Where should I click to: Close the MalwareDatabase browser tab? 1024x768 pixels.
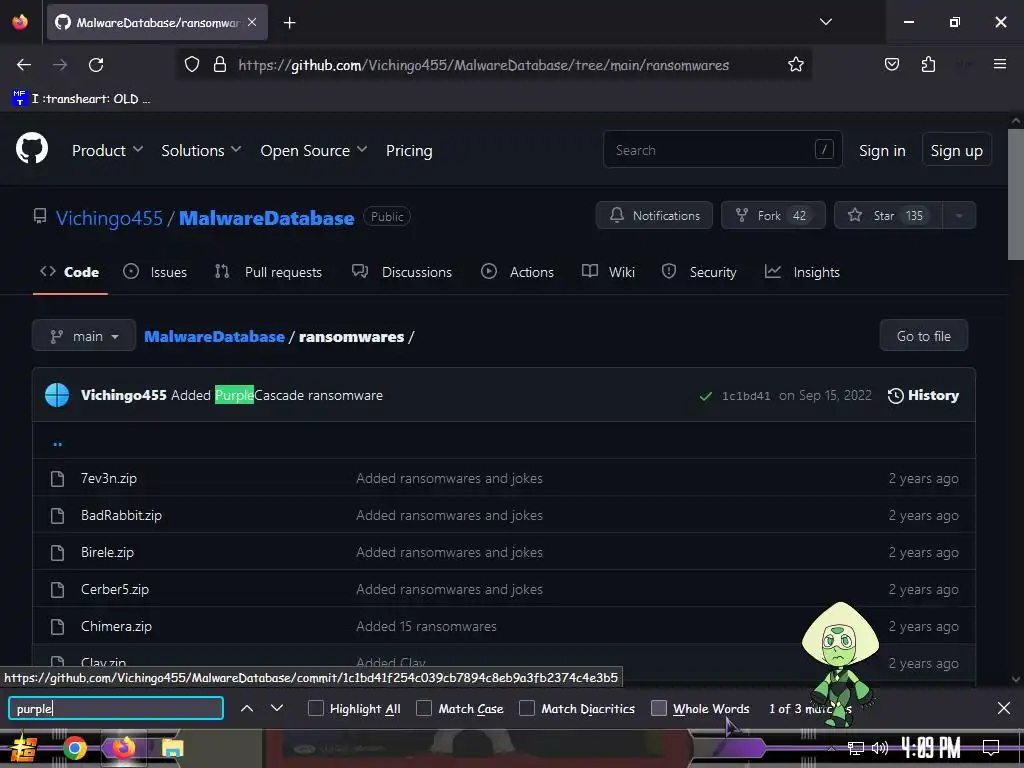click(252, 22)
